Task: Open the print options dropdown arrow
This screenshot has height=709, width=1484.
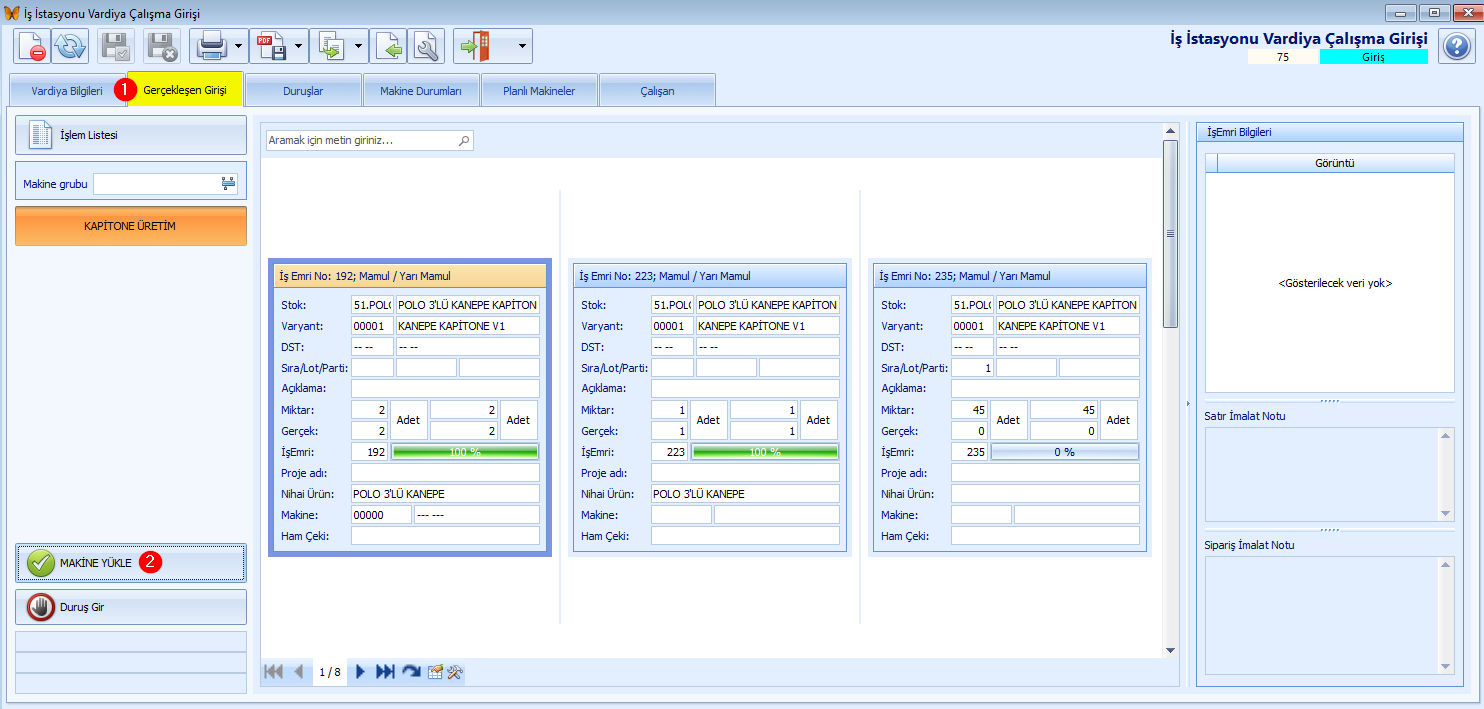Action: (x=240, y=46)
